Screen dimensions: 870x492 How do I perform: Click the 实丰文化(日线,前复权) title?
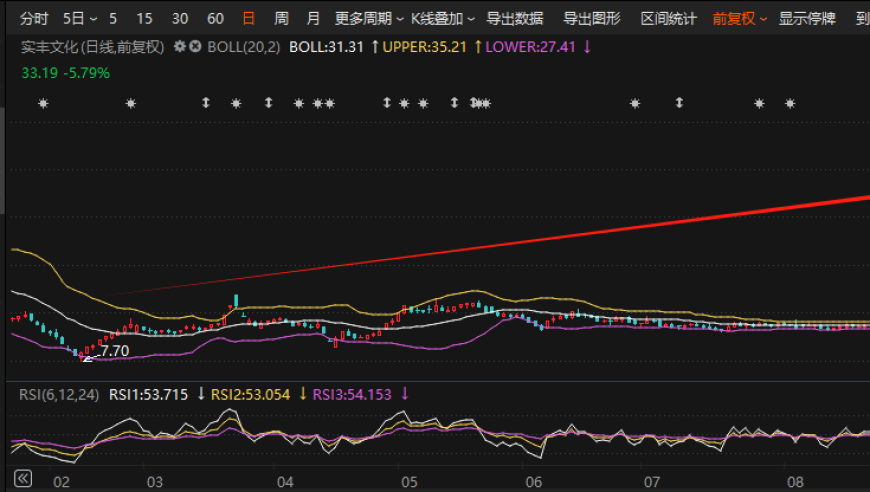coord(93,47)
